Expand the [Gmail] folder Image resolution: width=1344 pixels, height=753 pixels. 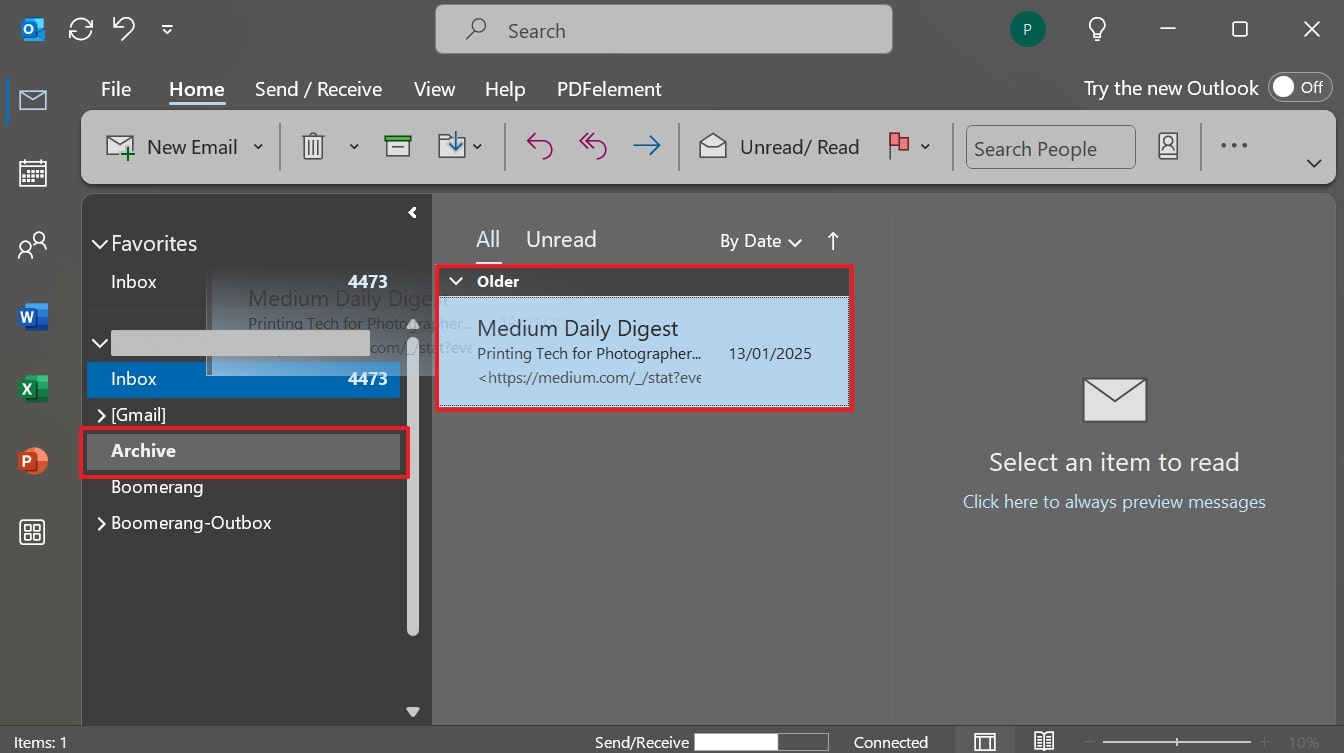101,415
